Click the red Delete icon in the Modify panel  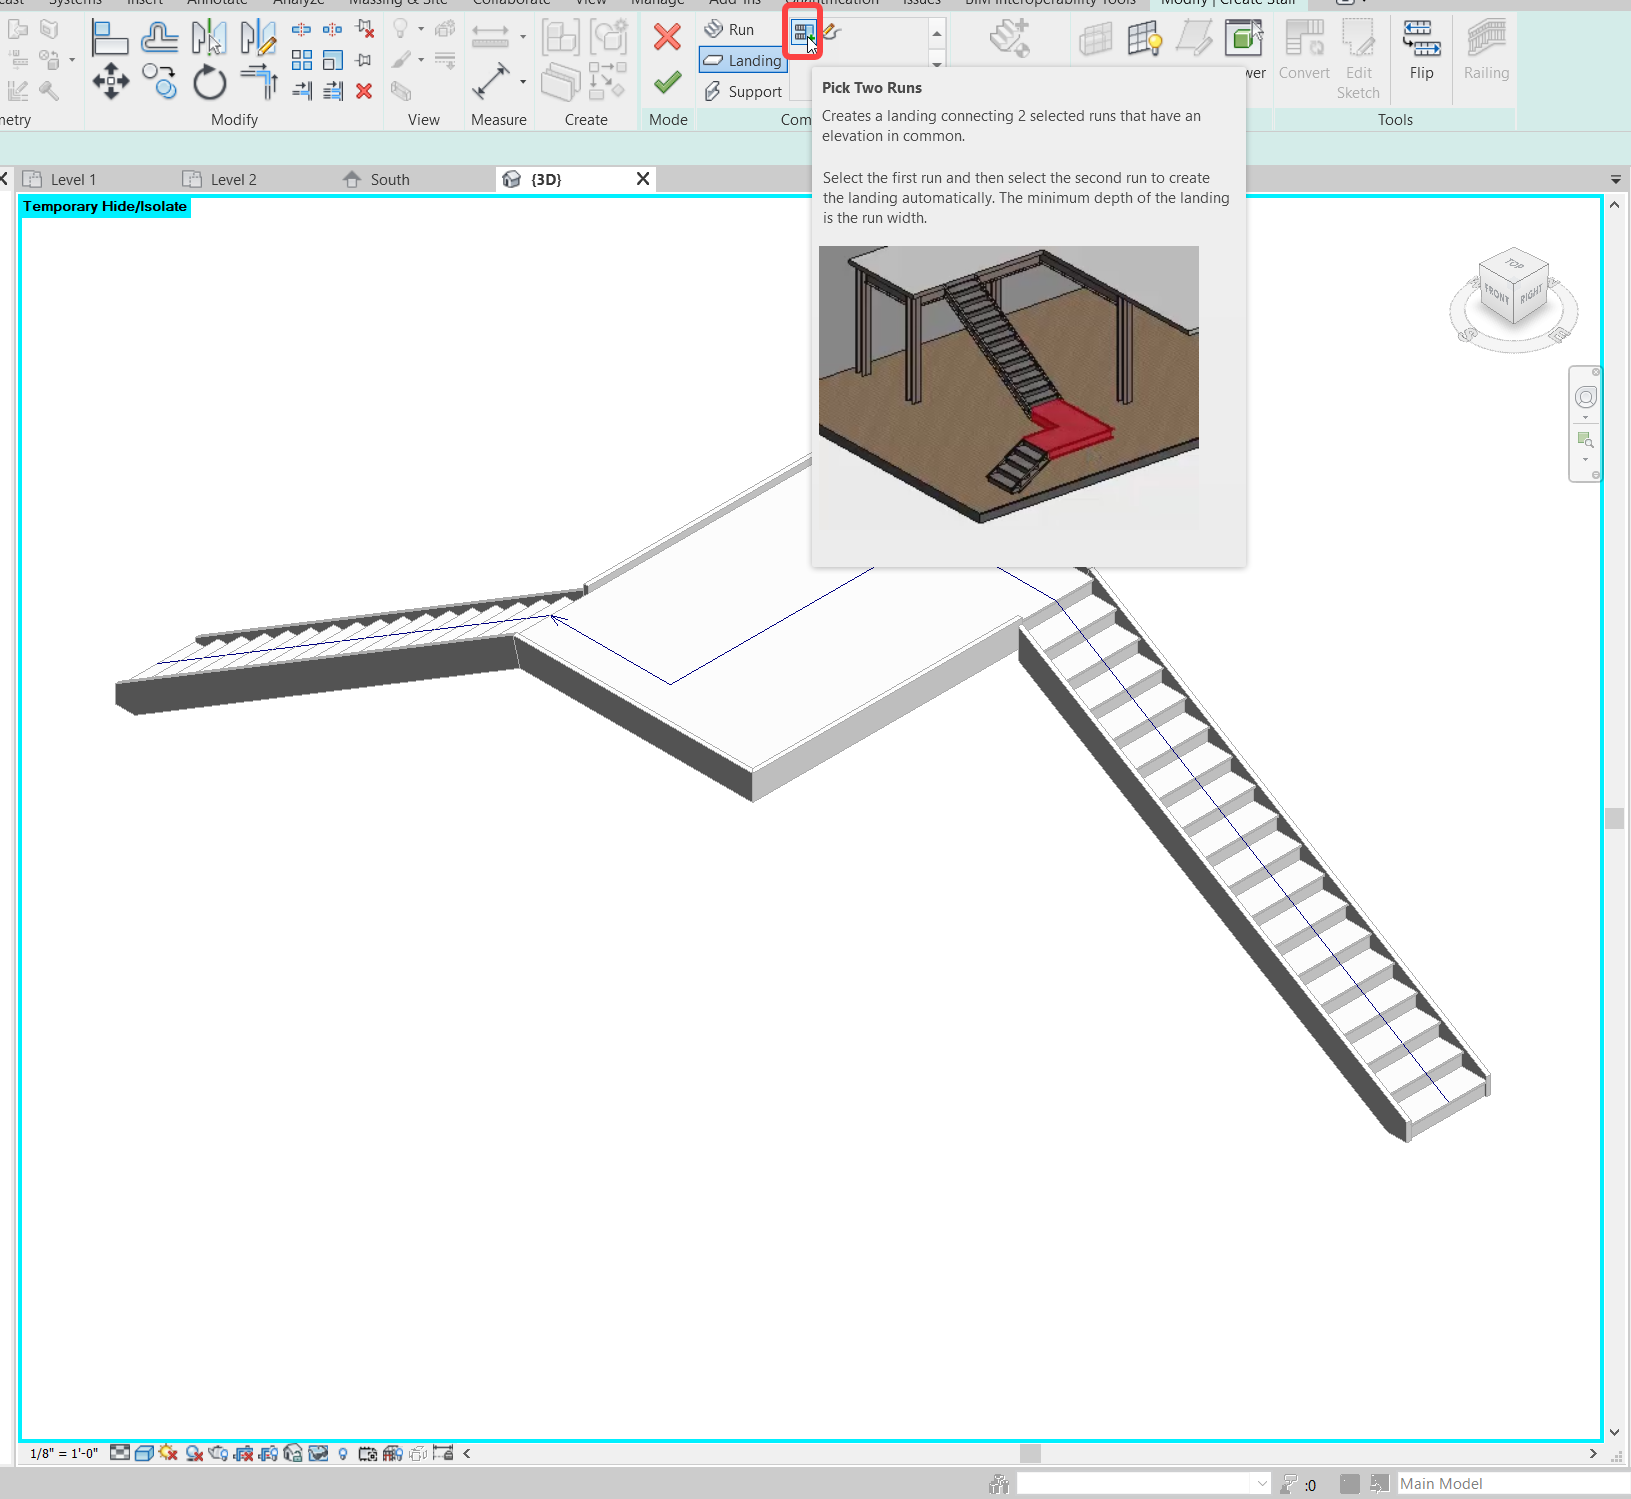[364, 92]
